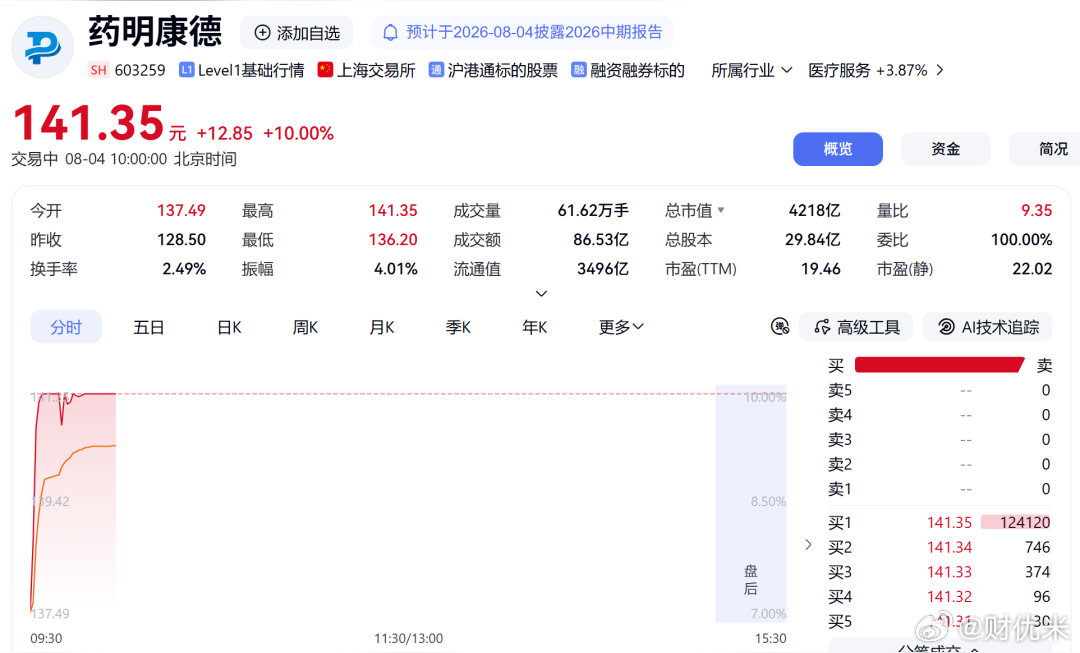Expand more quote data with chevron
Viewport: 1080px width, 653px height.
pyautogui.click(x=541, y=293)
